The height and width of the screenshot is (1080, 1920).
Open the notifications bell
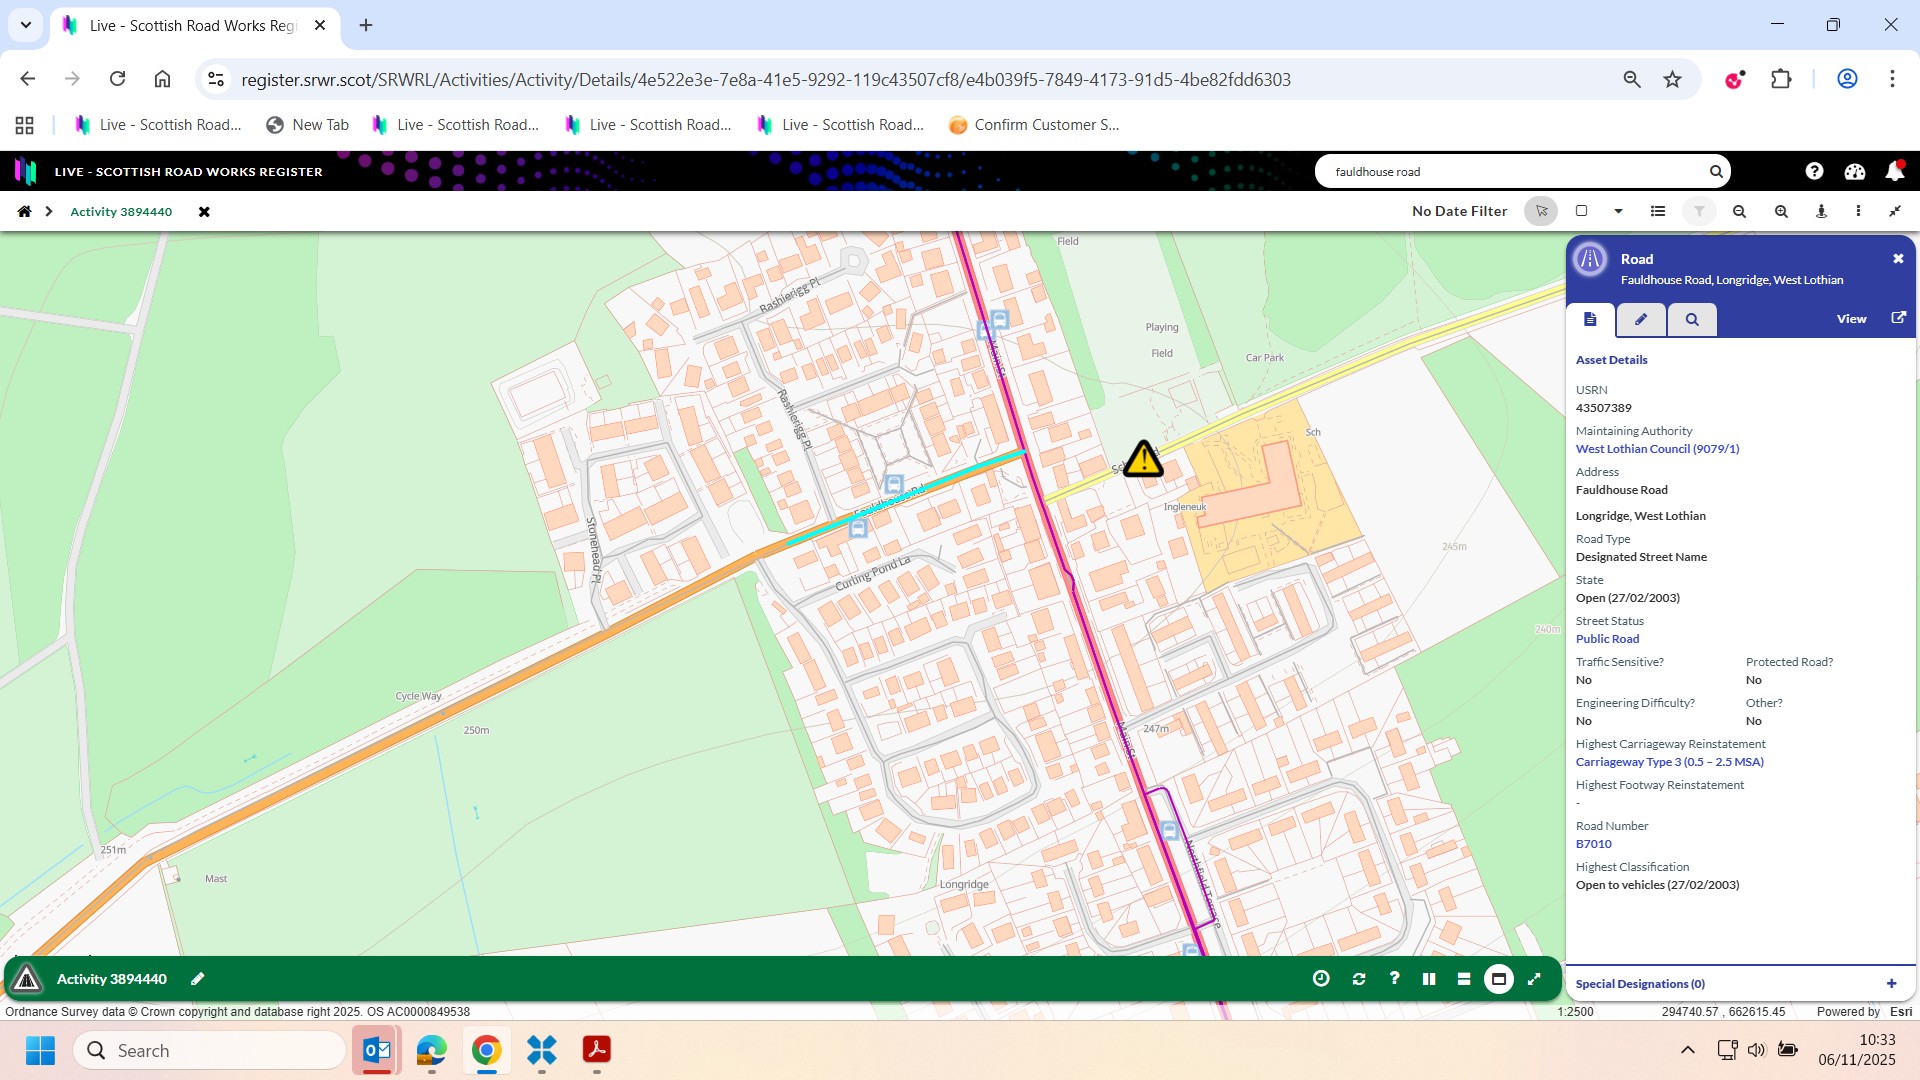pyautogui.click(x=1895, y=171)
